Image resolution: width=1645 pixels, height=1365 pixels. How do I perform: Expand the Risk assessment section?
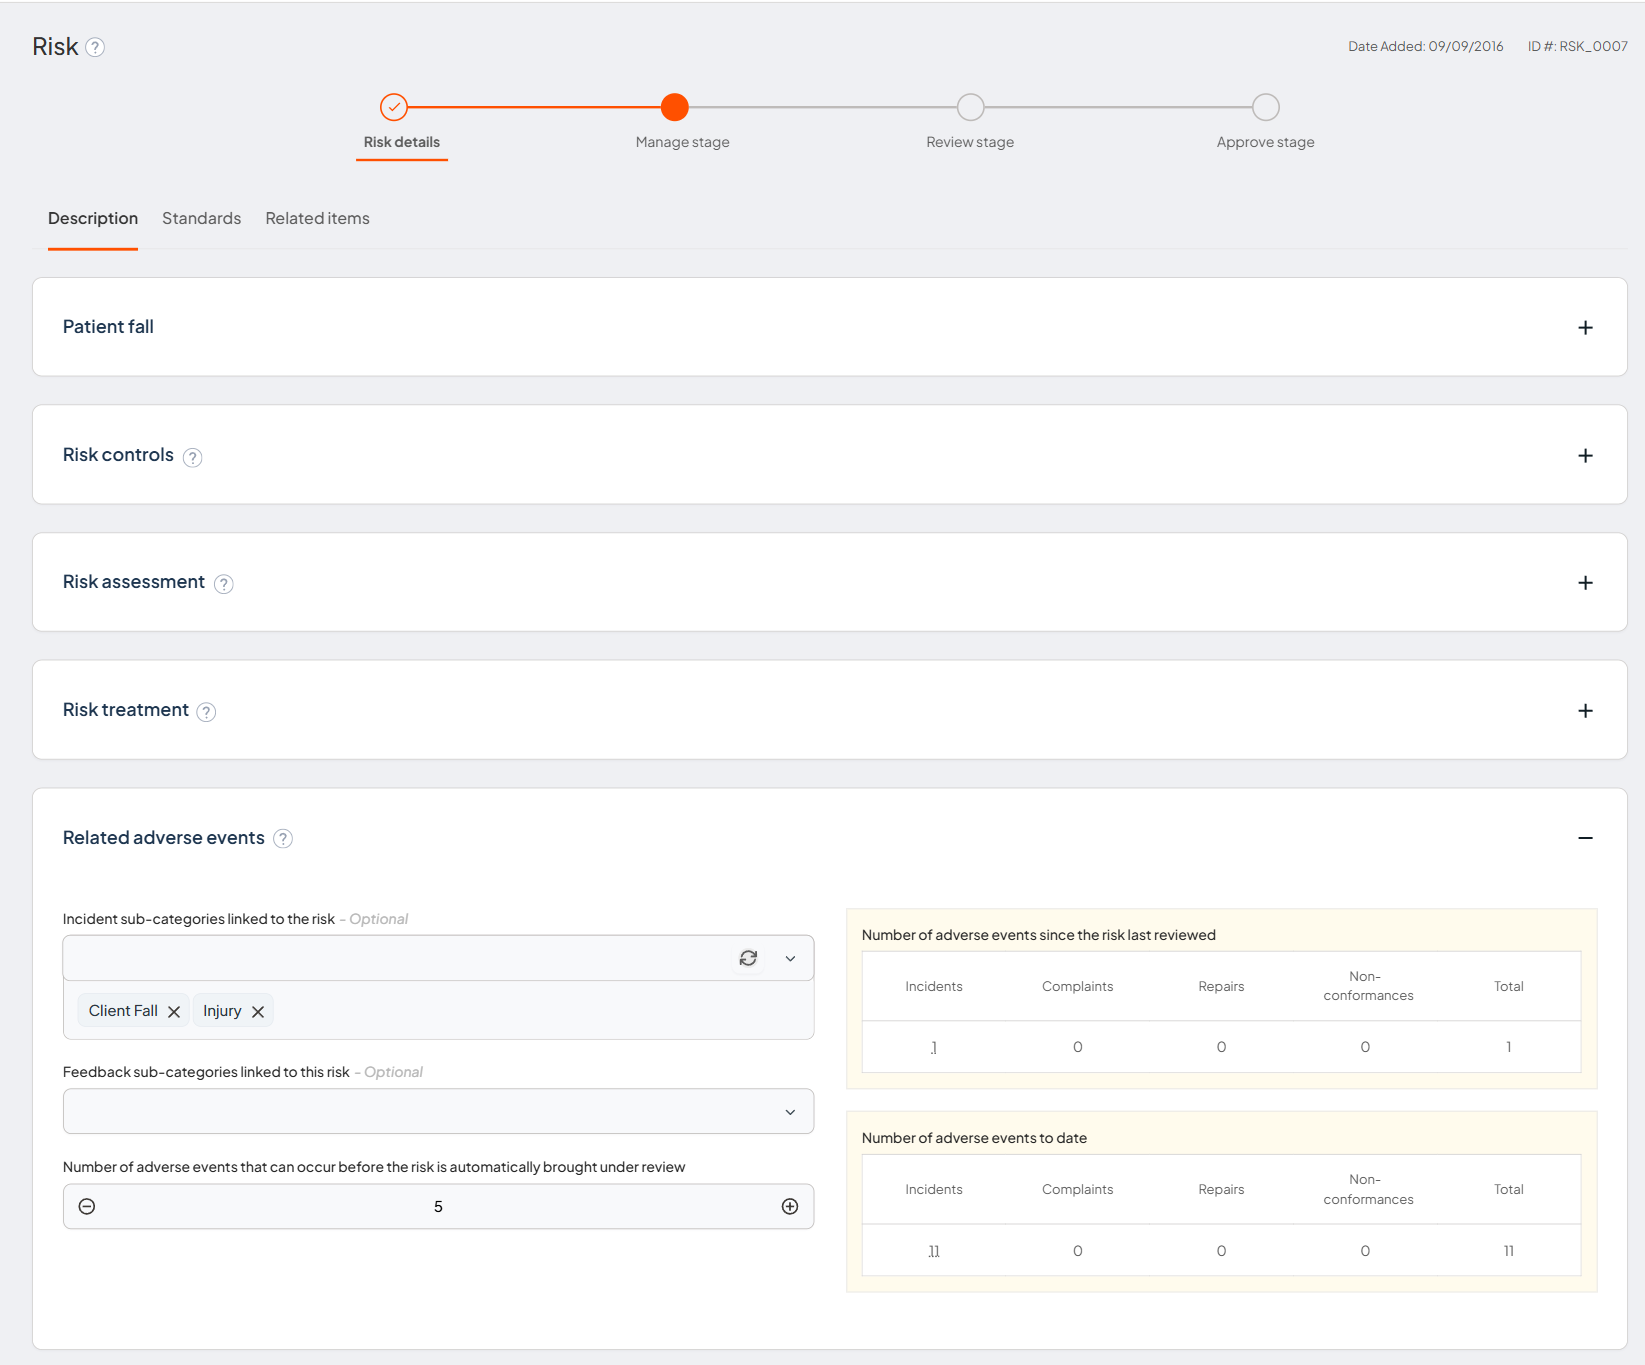click(1585, 583)
